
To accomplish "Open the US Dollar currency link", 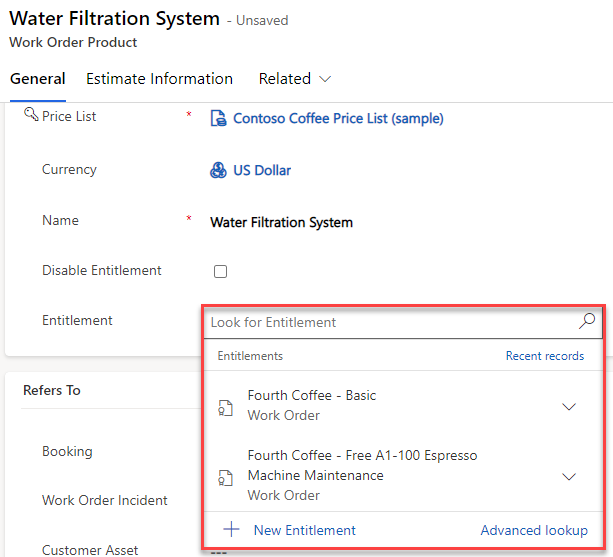I will (x=262, y=170).
